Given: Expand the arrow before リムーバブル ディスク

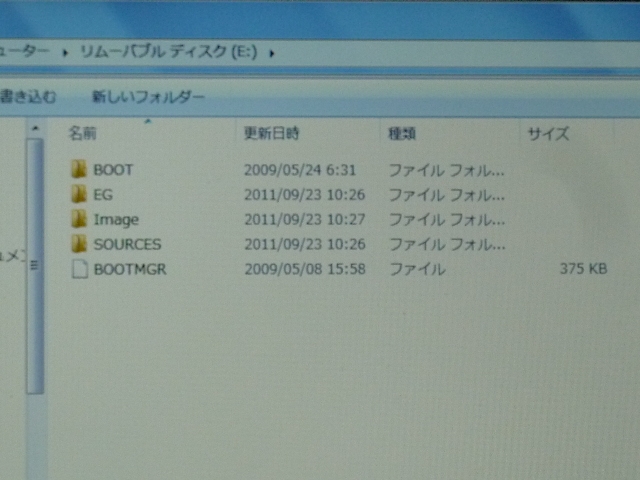Looking at the screenshot, I should (x=65, y=53).
